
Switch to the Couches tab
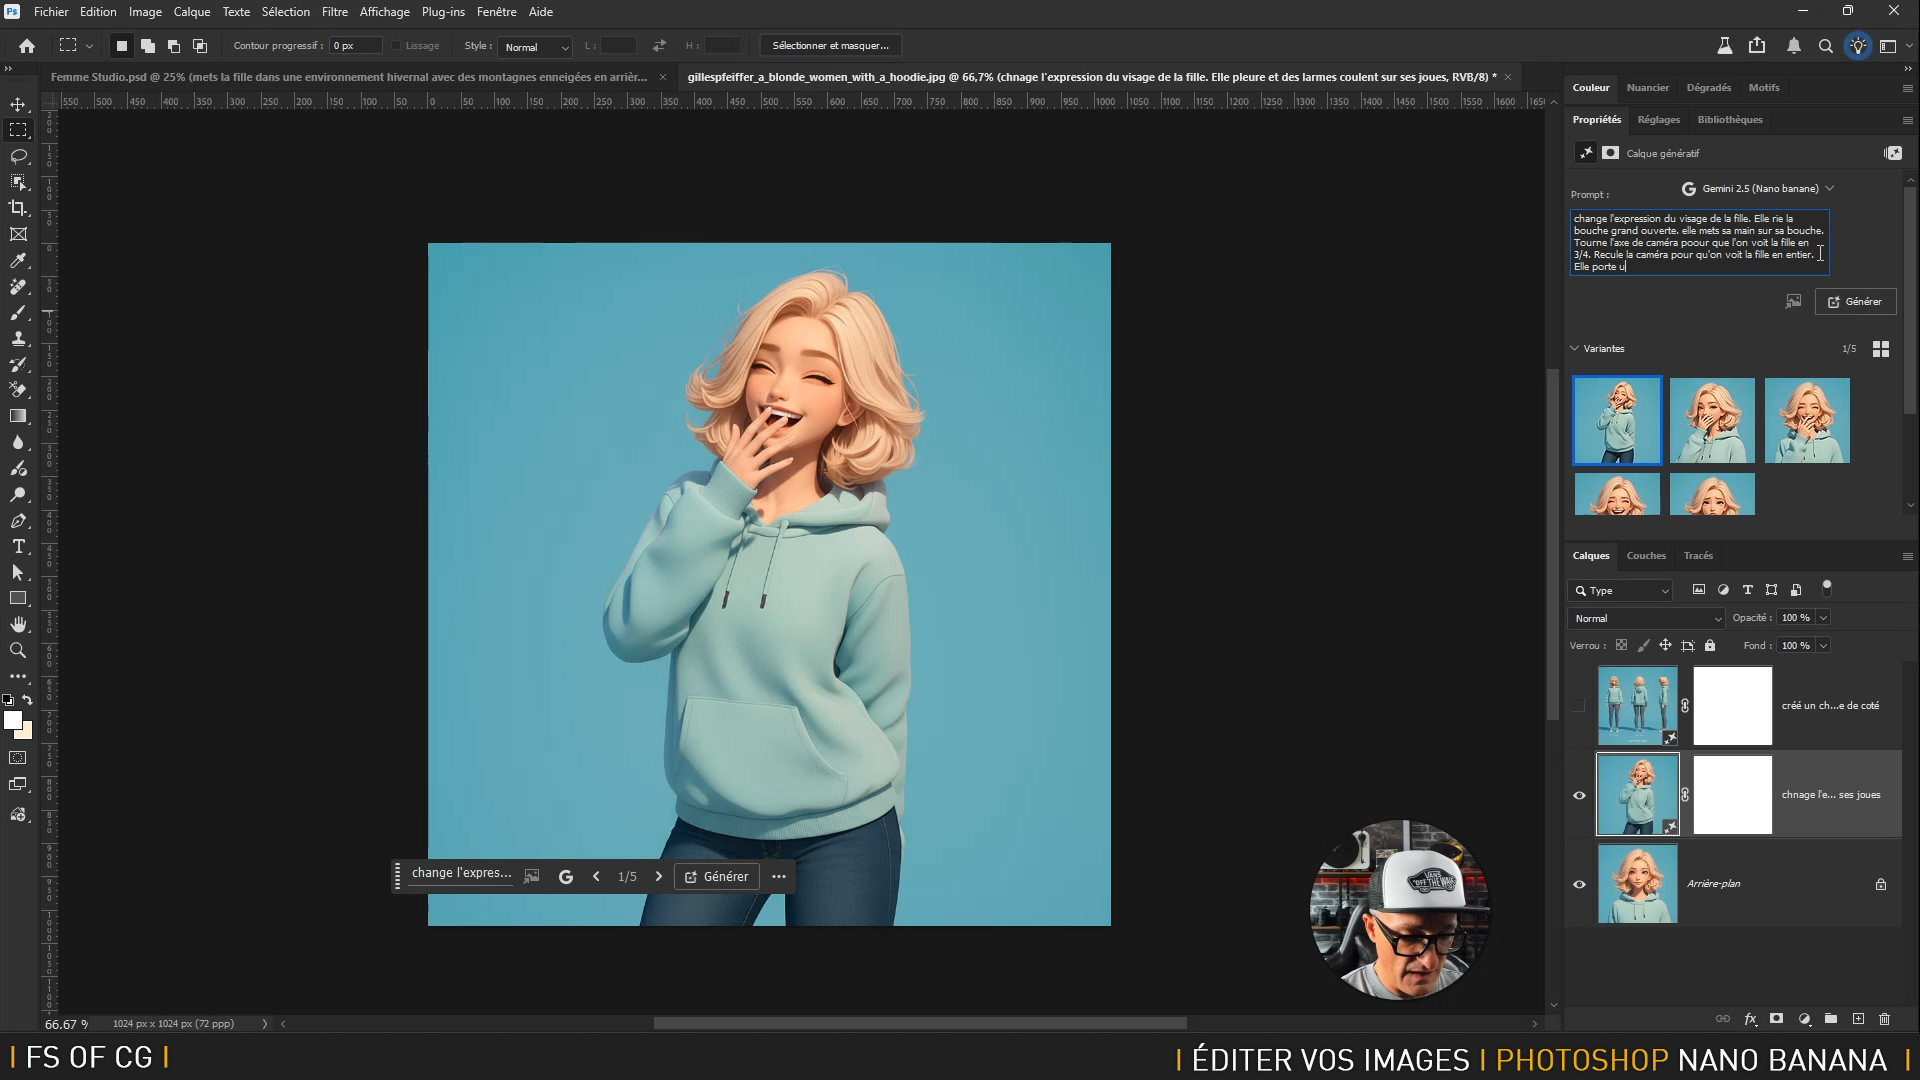coord(1646,556)
